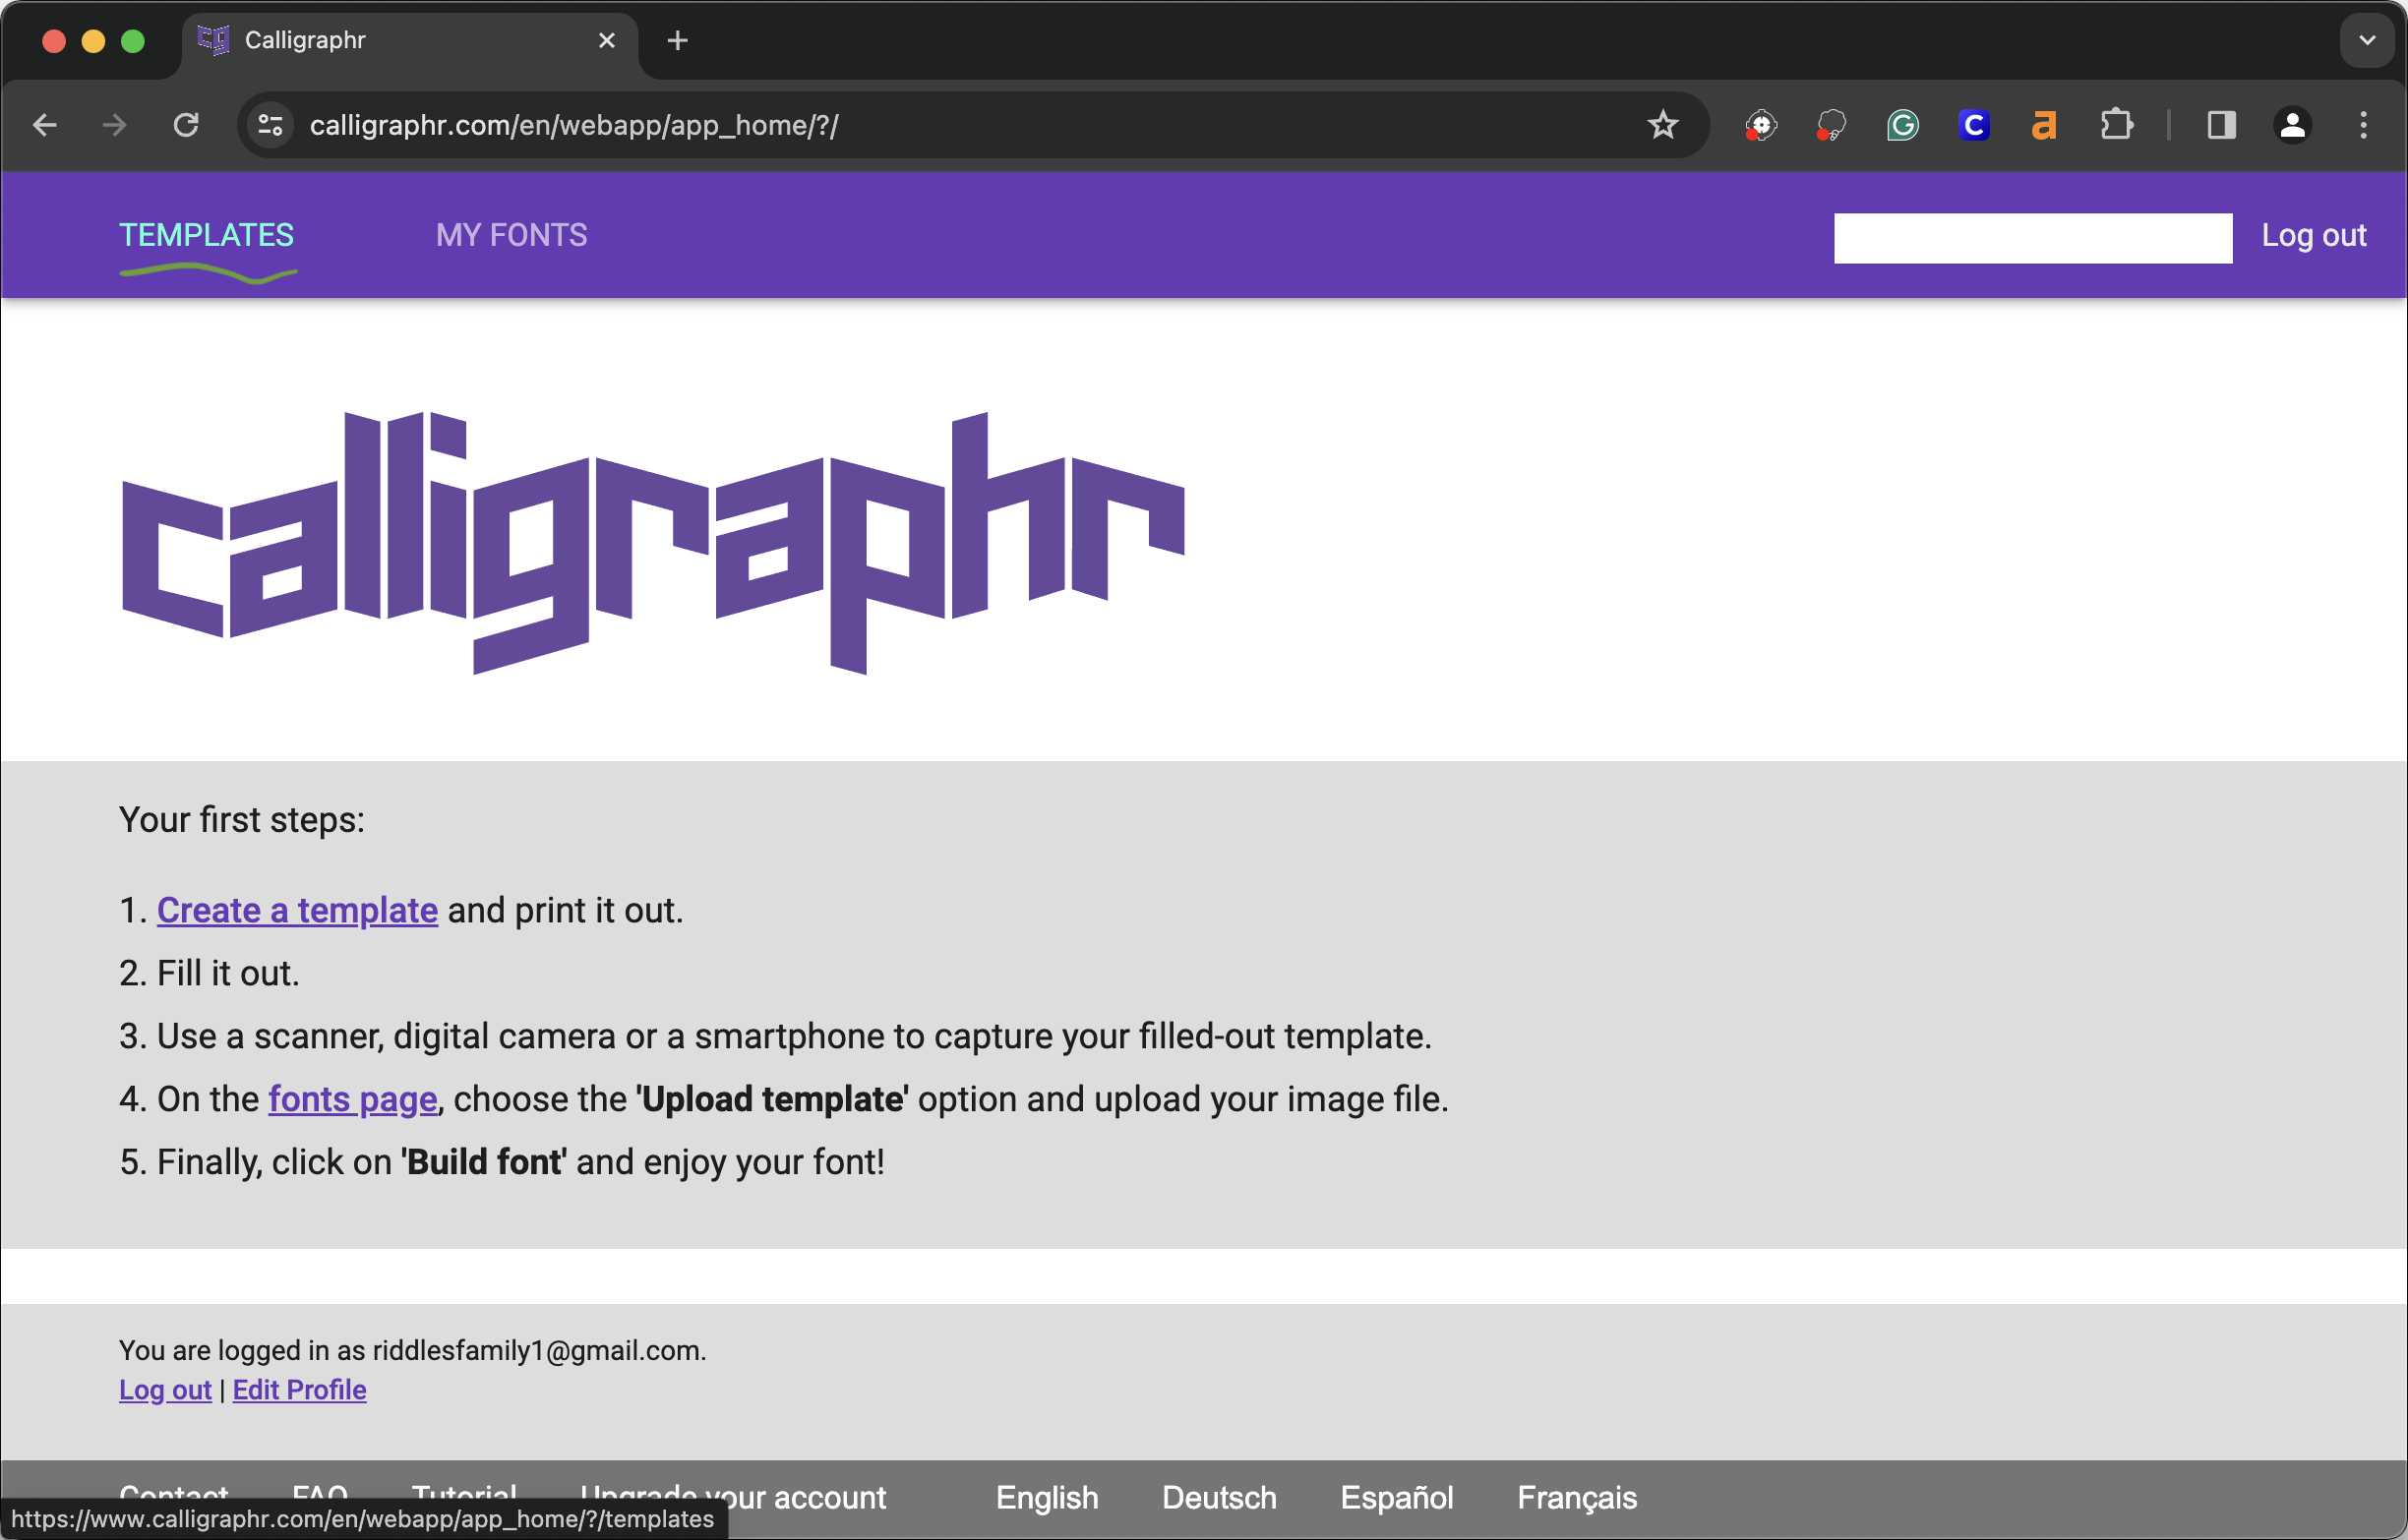
Task: Expand the tab search dropdown arrow
Action: (x=2366, y=40)
